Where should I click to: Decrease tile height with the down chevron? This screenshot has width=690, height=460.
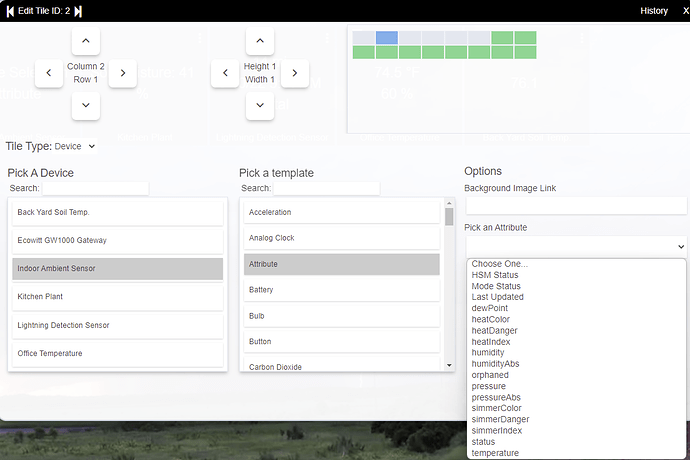click(x=259, y=105)
